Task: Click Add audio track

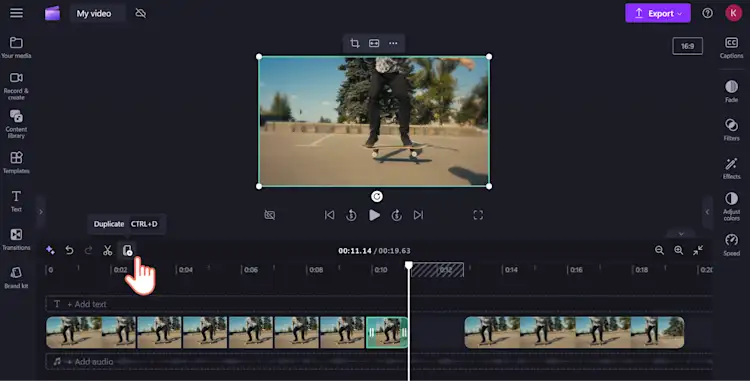Action: click(x=90, y=362)
